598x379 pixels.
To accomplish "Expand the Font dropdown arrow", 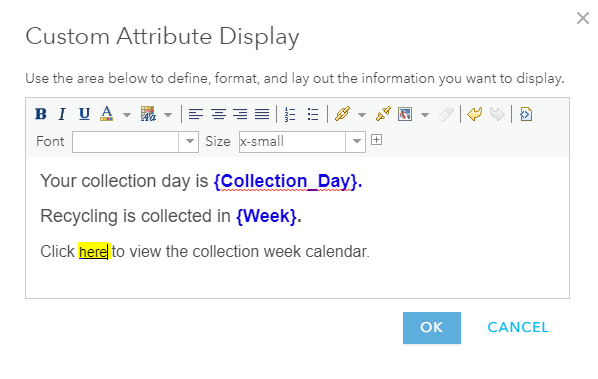I will (189, 142).
